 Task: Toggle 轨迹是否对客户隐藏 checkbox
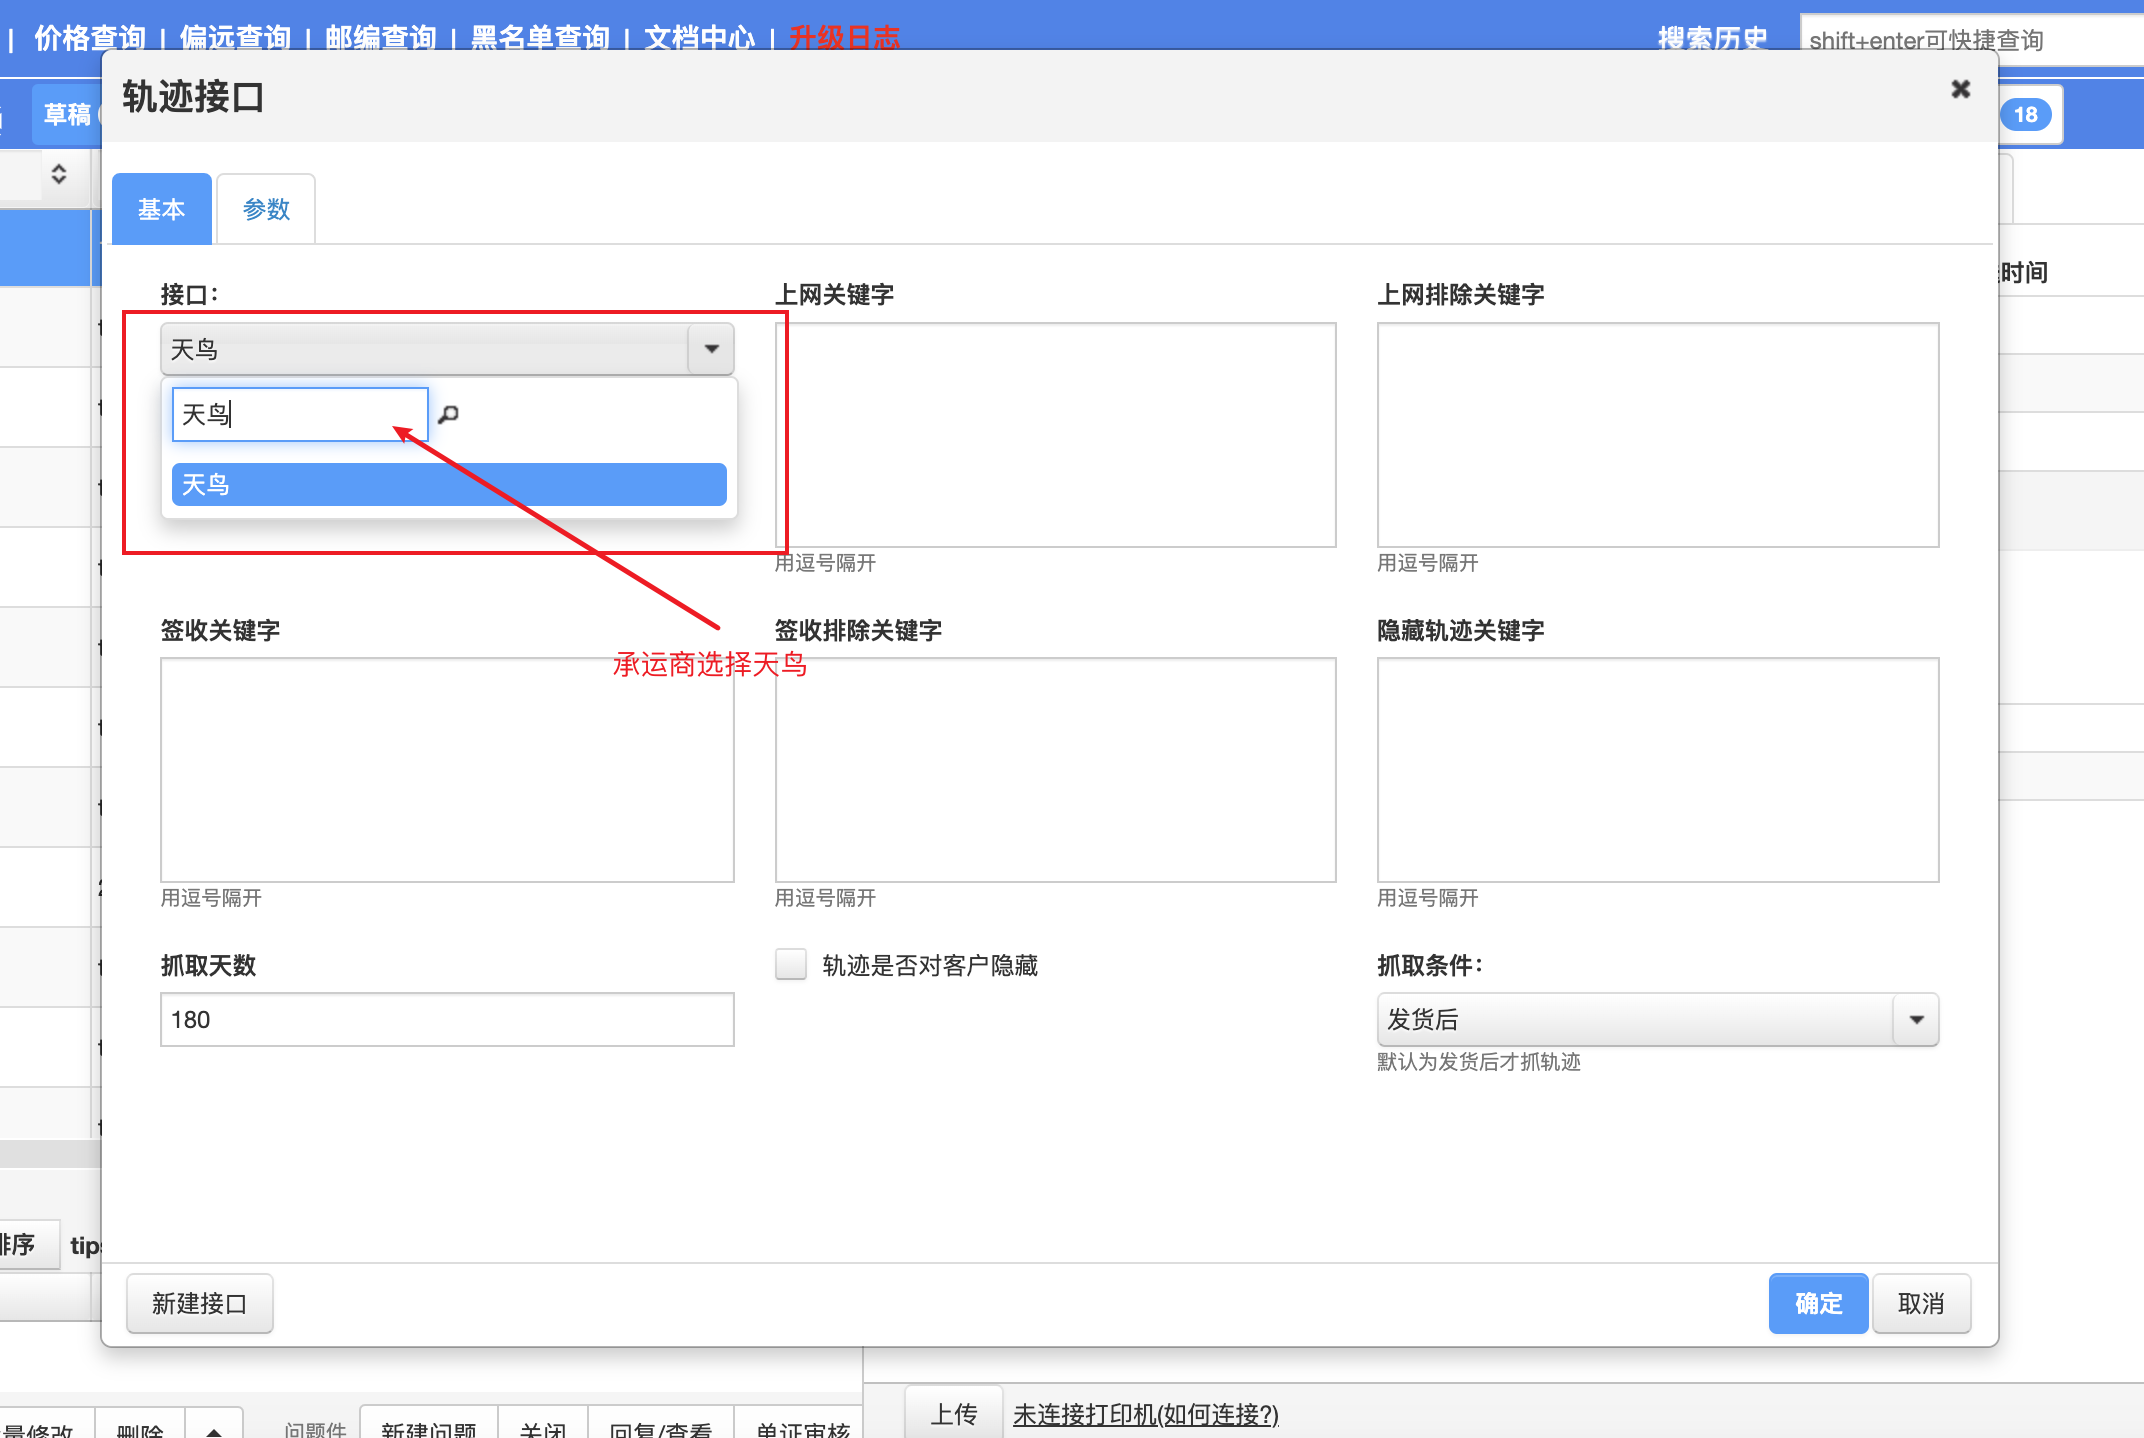click(790, 964)
